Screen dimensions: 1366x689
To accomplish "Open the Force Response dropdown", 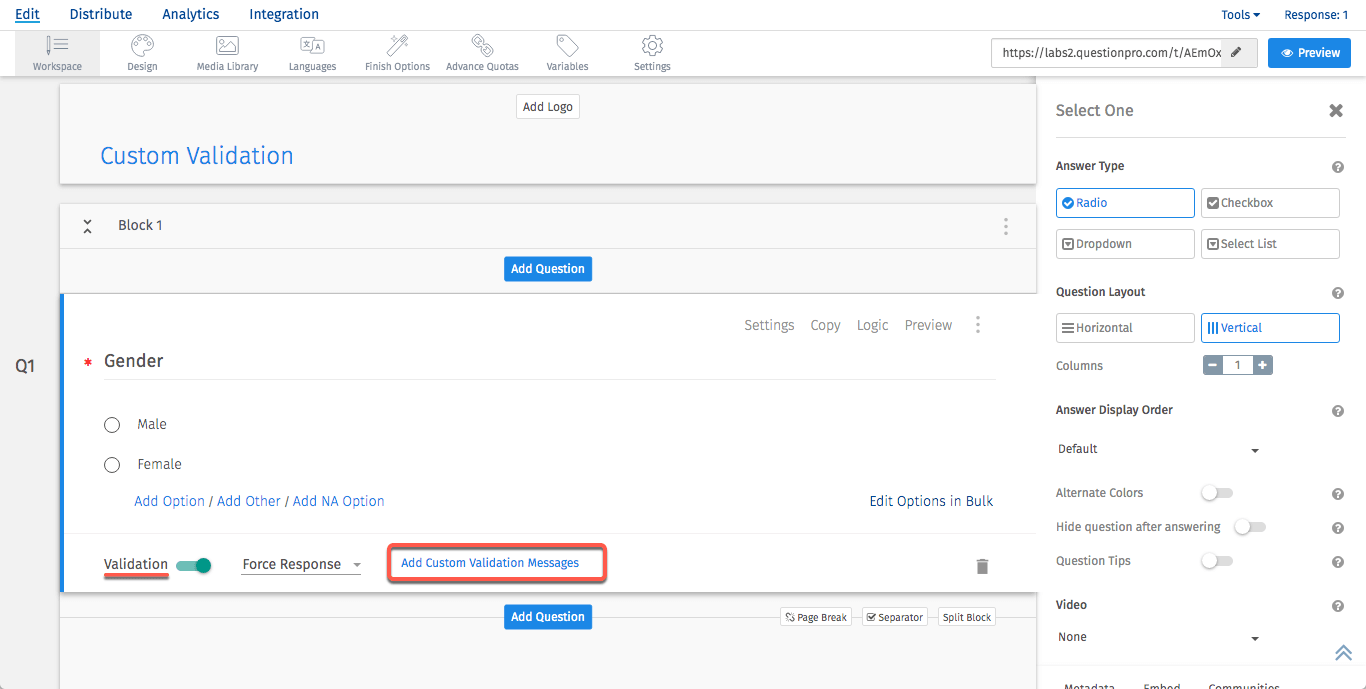I will [301, 565].
